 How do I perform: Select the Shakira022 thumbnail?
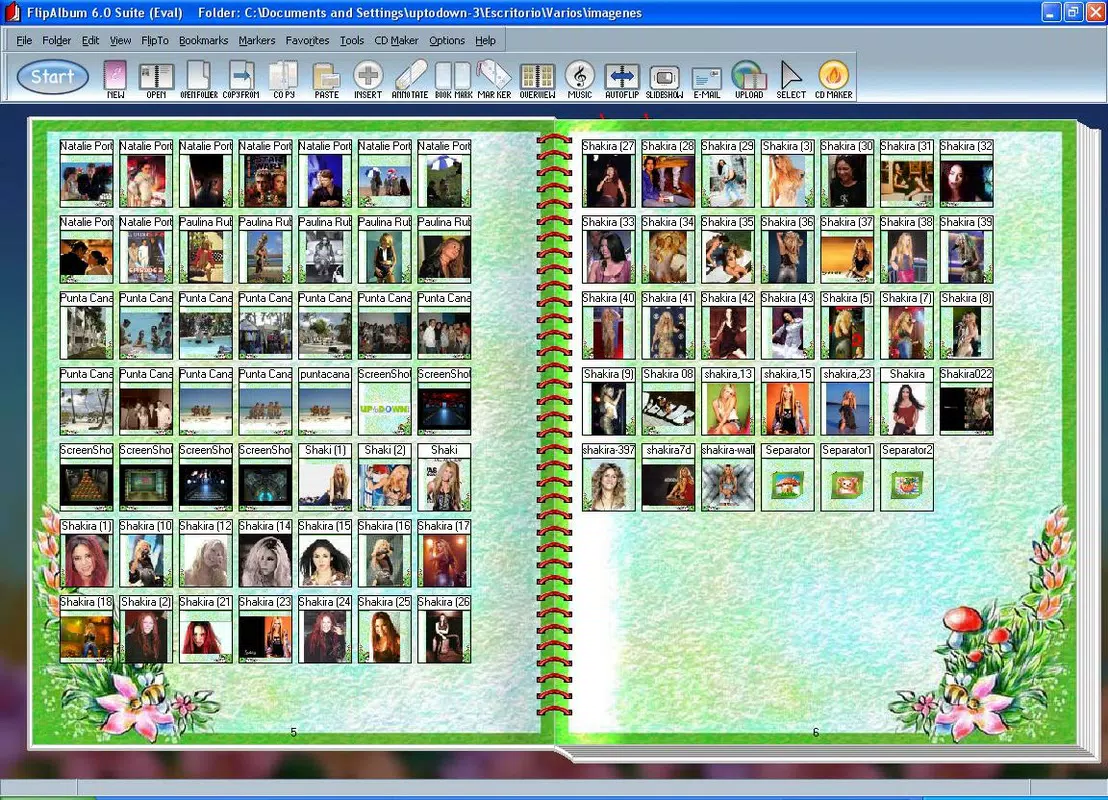pyautogui.click(x=966, y=401)
